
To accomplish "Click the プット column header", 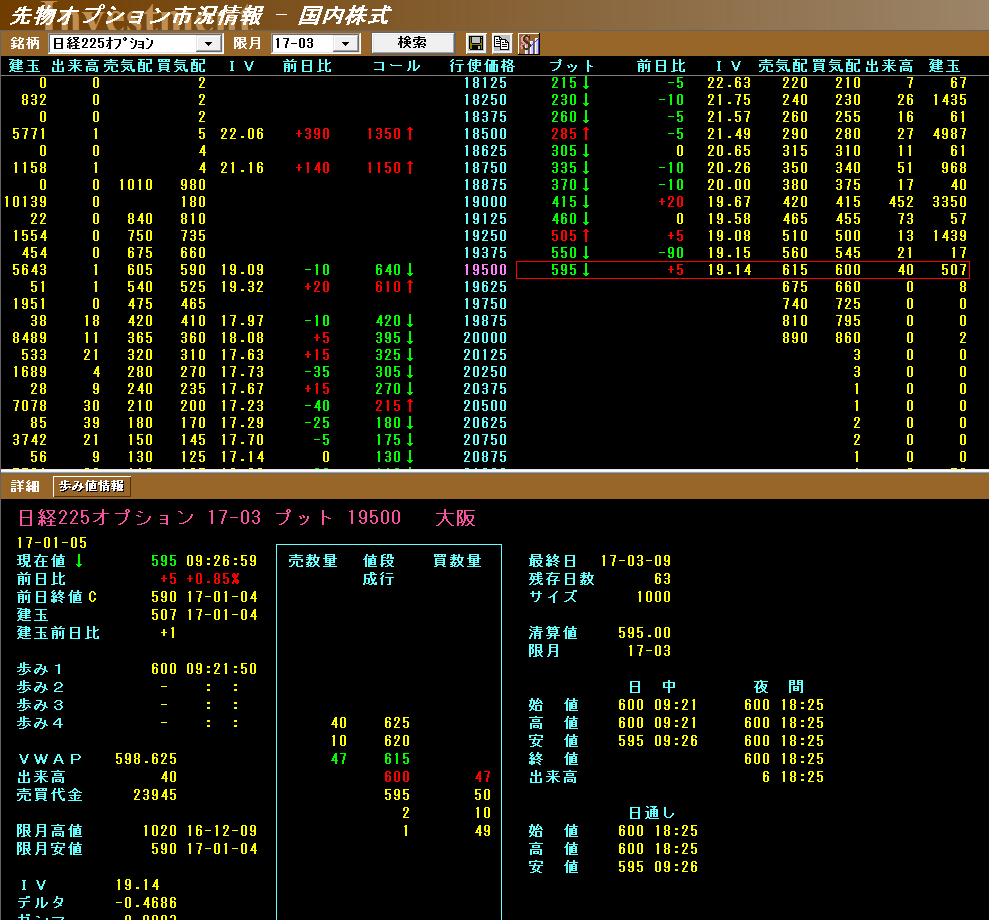I will click(x=571, y=66).
